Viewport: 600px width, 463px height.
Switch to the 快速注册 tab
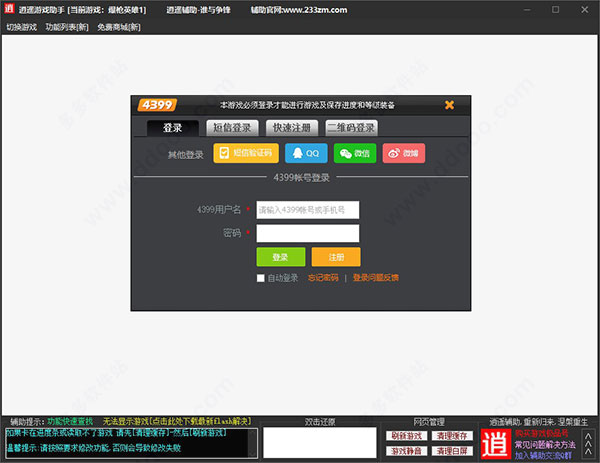pos(292,128)
